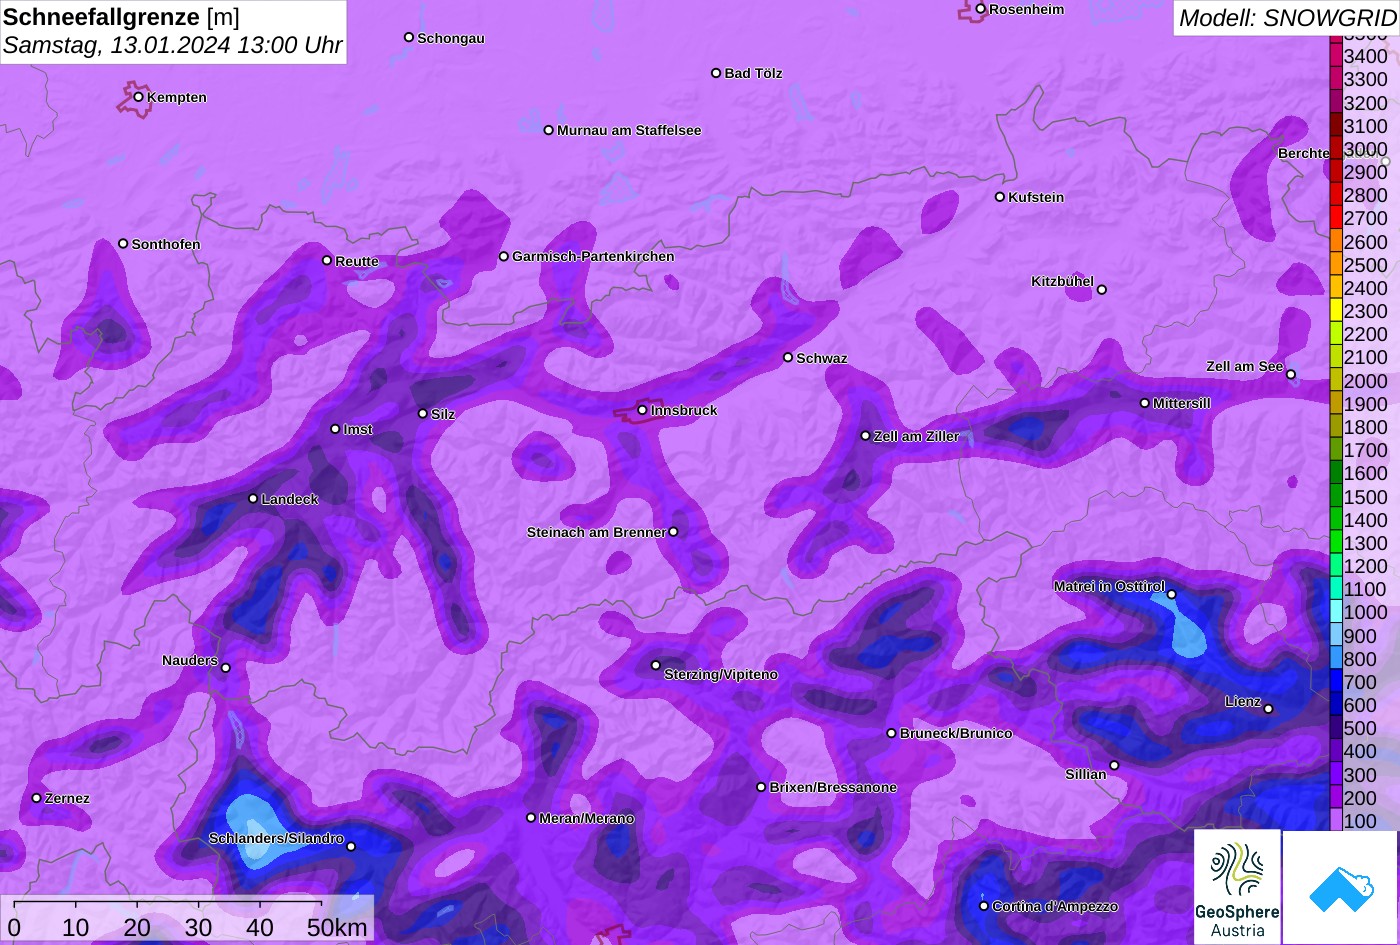Select the Kitzbühel marker circle
The height and width of the screenshot is (945, 1400).
point(1102,290)
